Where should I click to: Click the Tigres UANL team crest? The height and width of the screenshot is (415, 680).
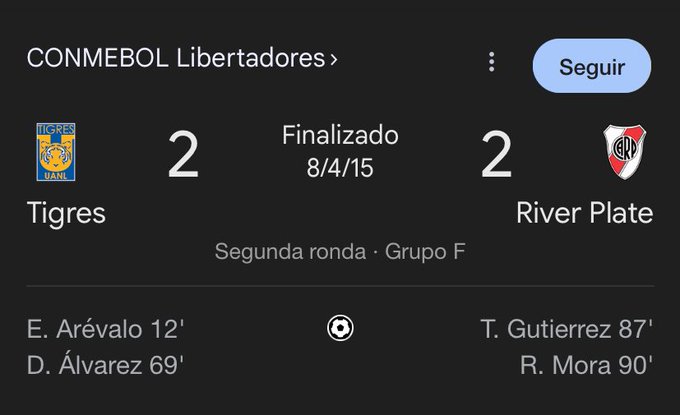[x=56, y=152]
